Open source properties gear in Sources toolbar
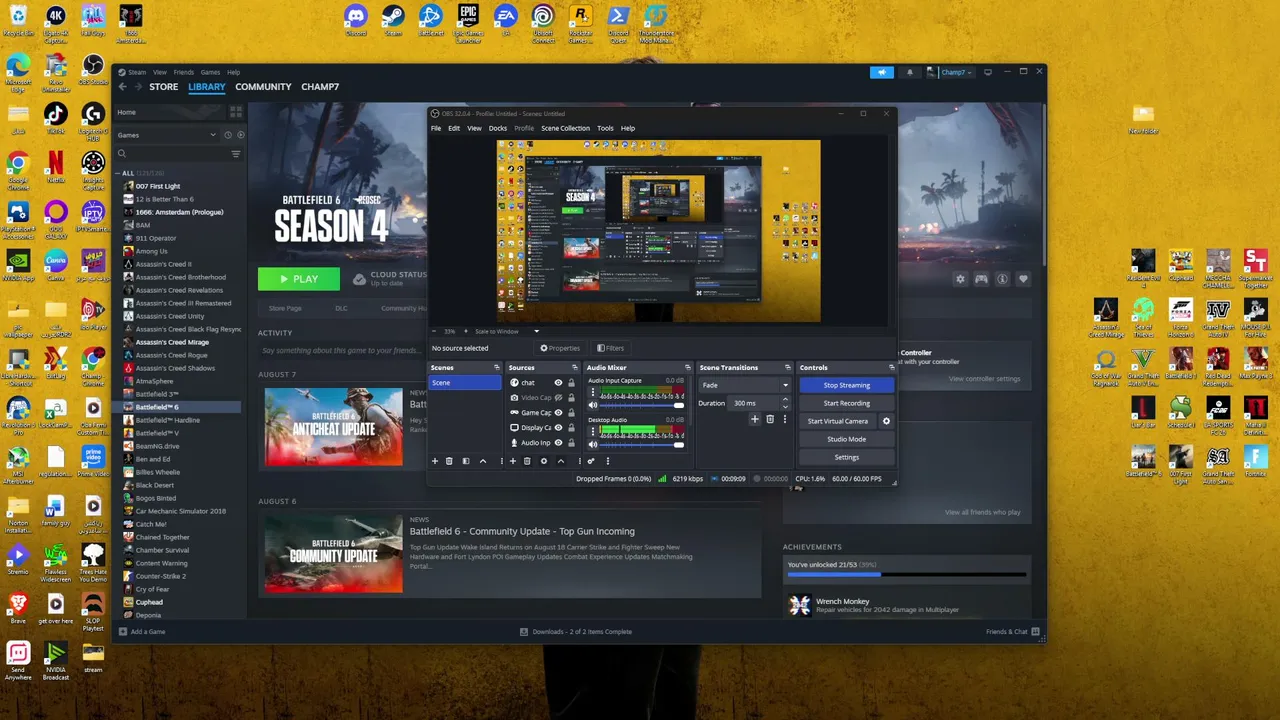This screenshot has height=720, width=1280. (x=544, y=461)
